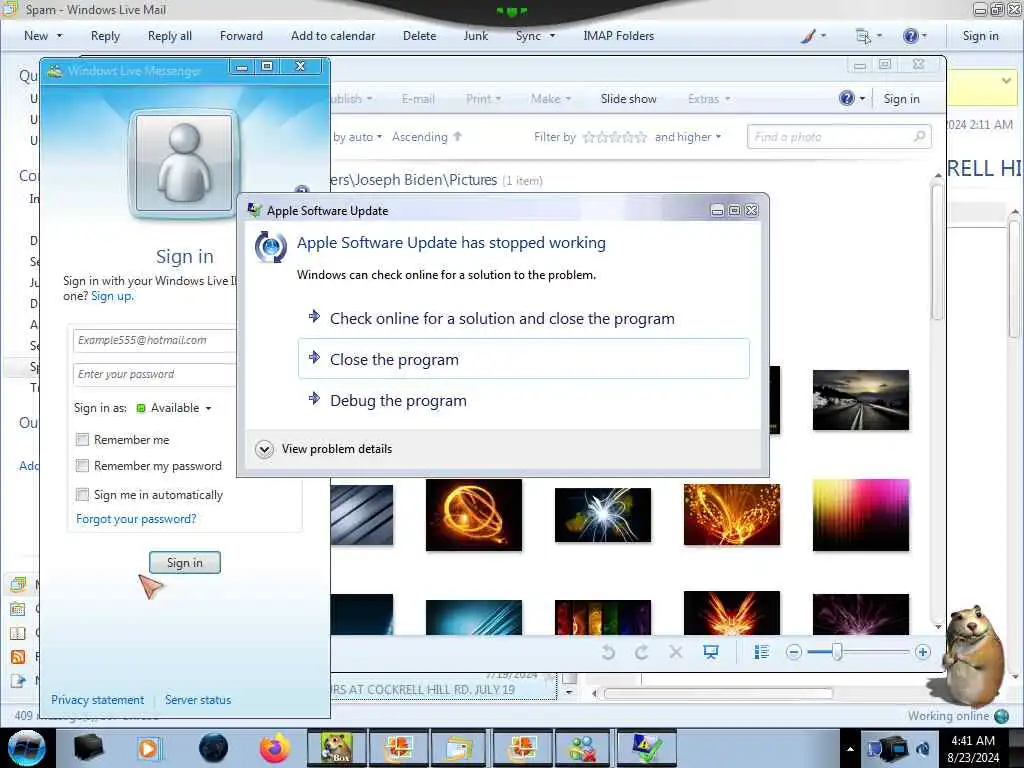Click the Mail menus icon beside the paintbrush
The image size is (1024, 768).
(863, 36)
